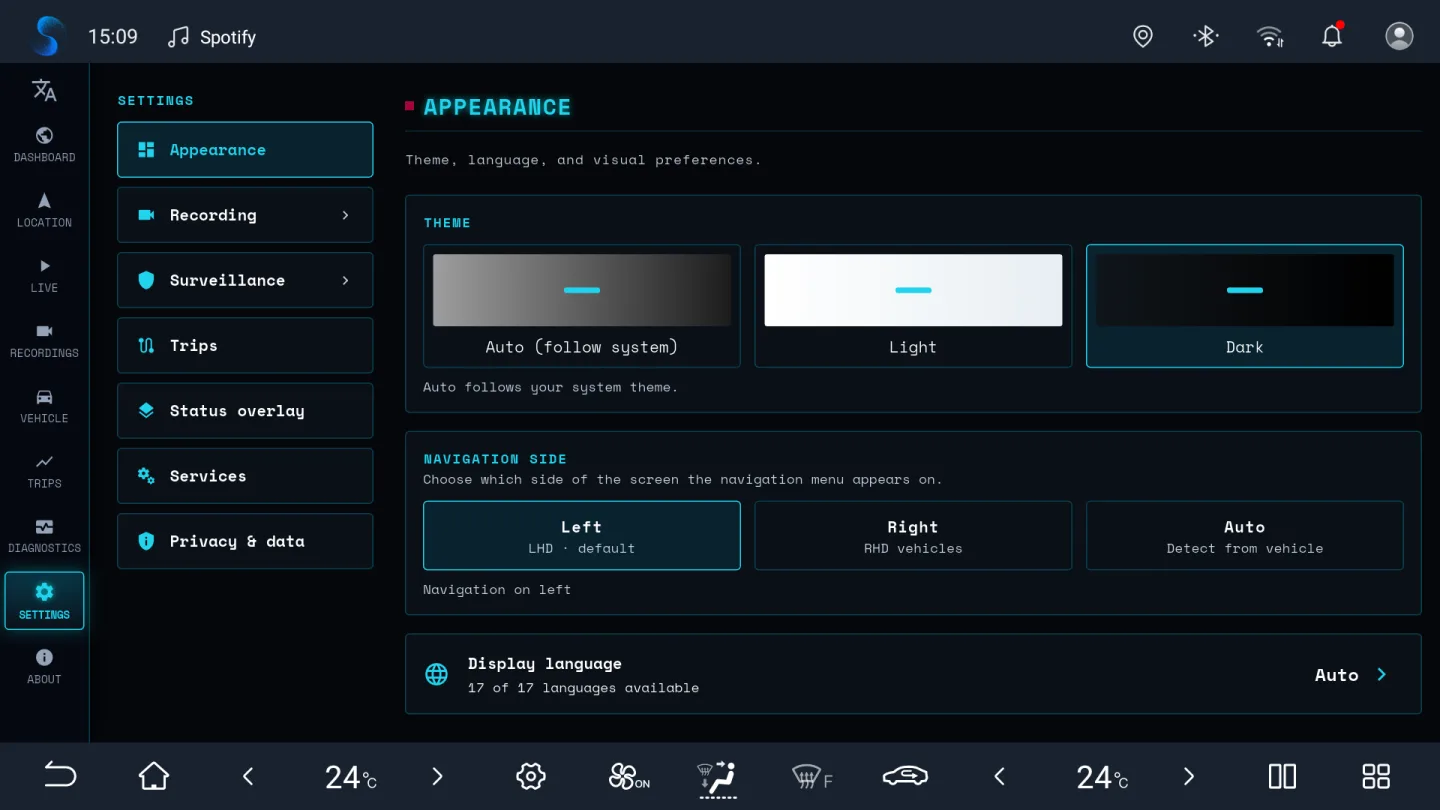This screenshot has width=1440, height=810.
Task: Expand the Recording settings chevron
Action: [346, 215]
